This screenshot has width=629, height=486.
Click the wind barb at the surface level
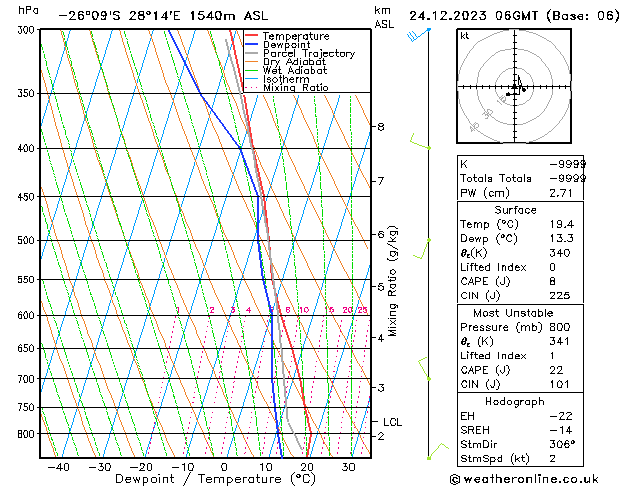pyautogui.click(x=438, y=451)
